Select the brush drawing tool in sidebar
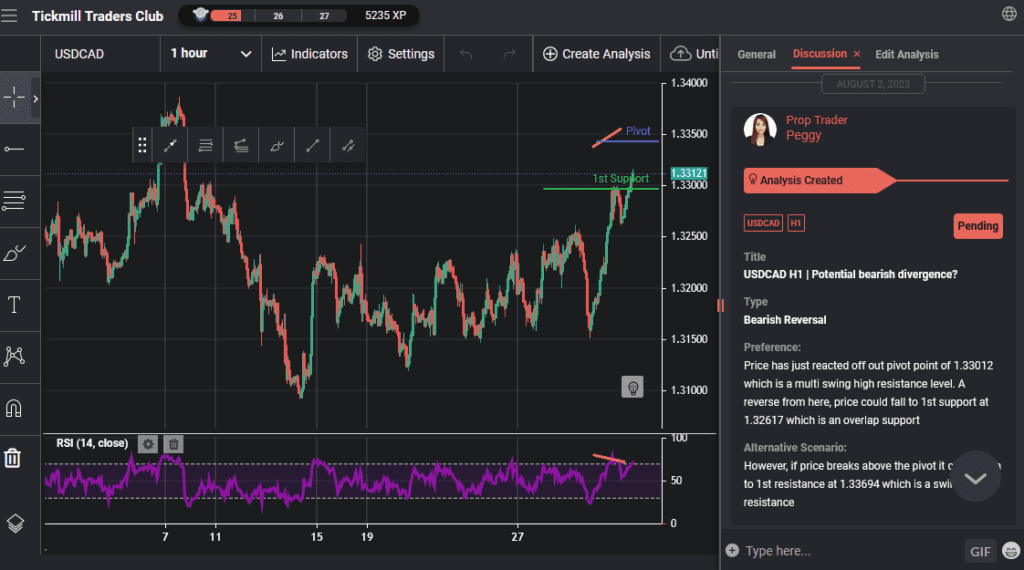 (14, 253)
